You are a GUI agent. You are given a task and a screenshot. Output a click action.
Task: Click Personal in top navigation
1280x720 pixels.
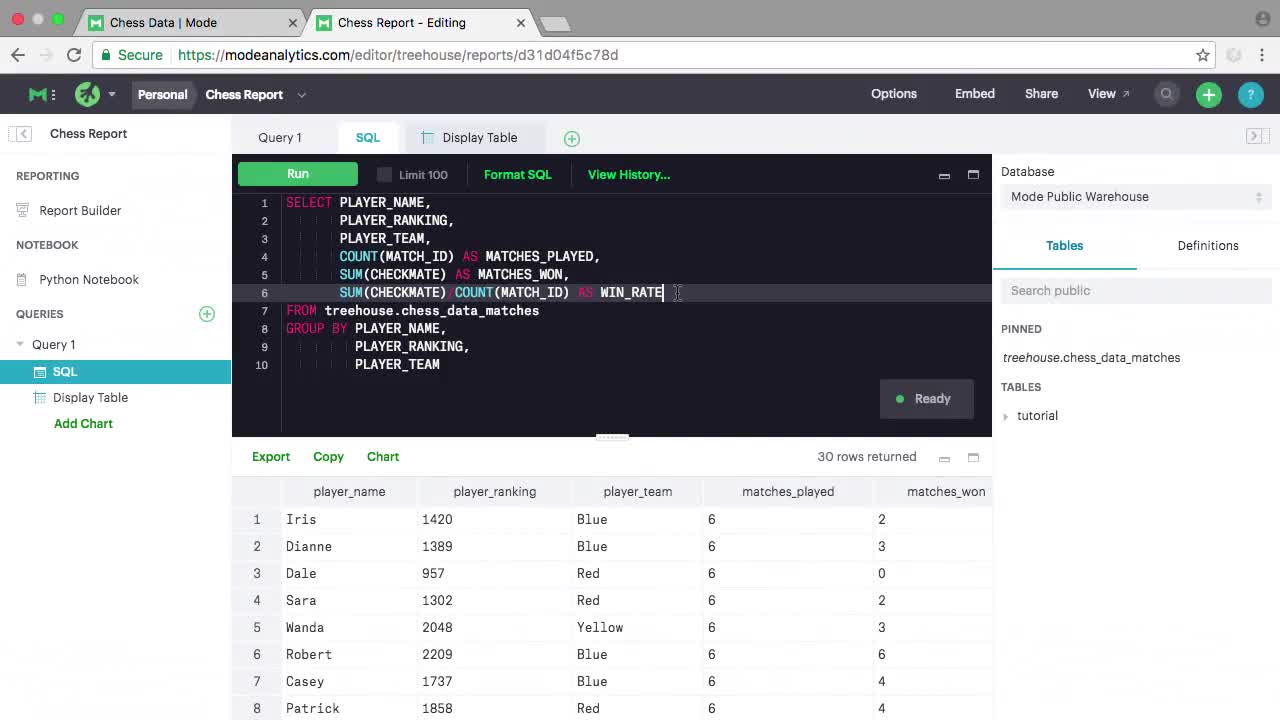coord(162,95)
